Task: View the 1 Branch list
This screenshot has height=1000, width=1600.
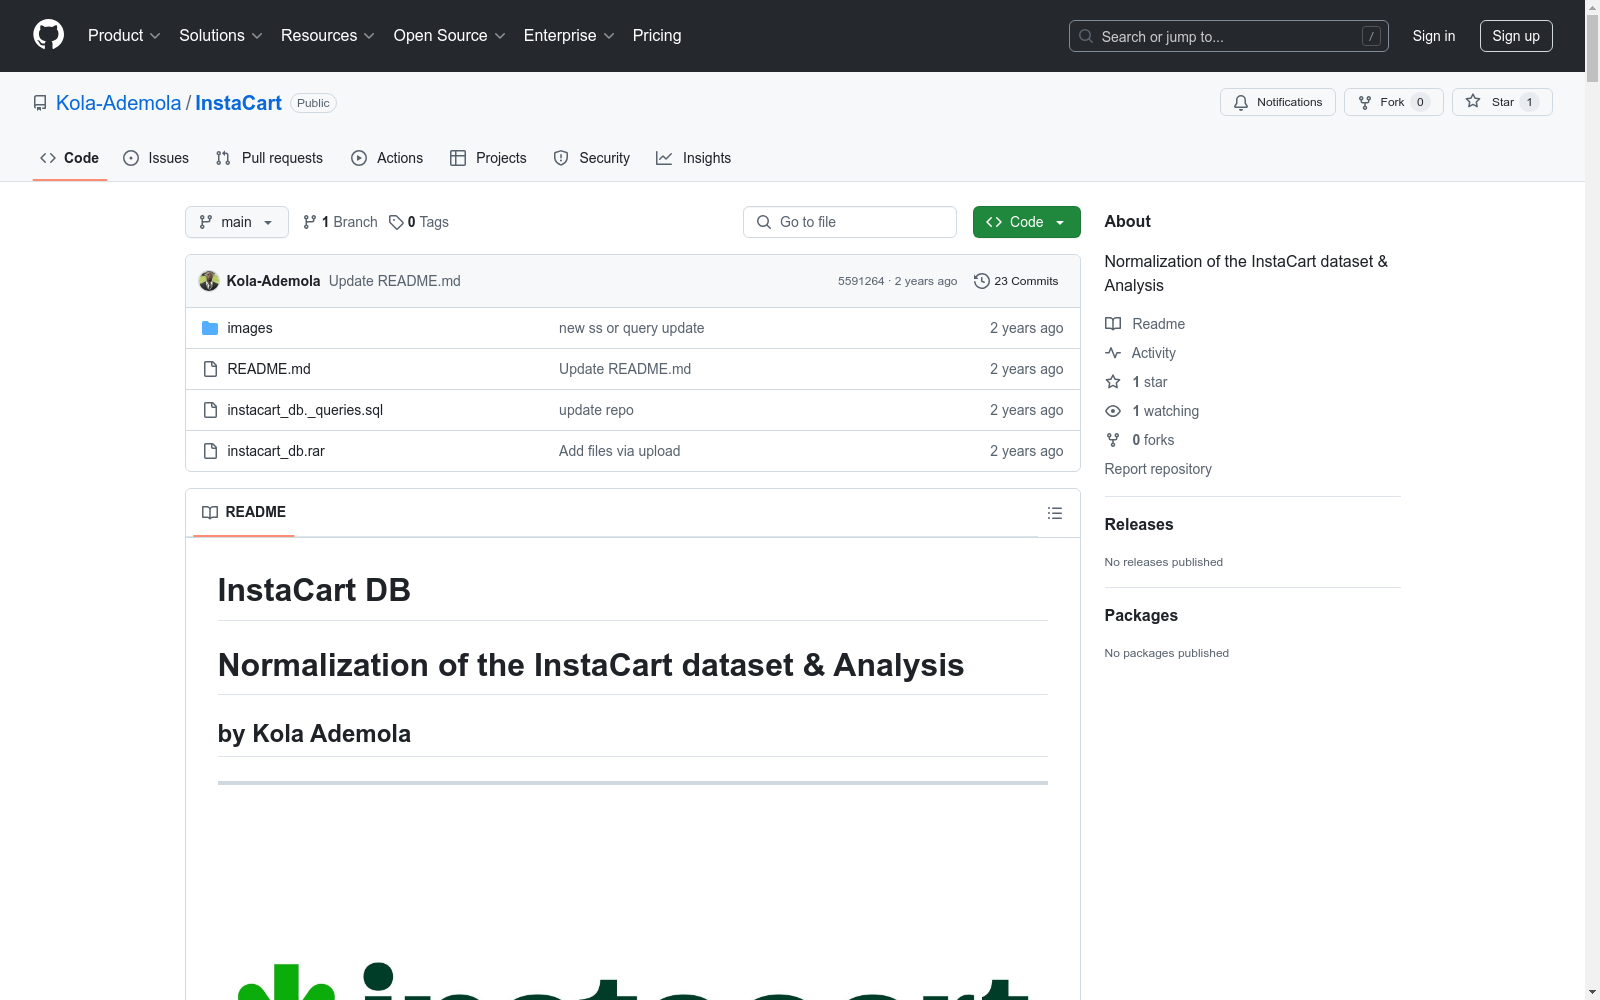Action: (340, 222)
